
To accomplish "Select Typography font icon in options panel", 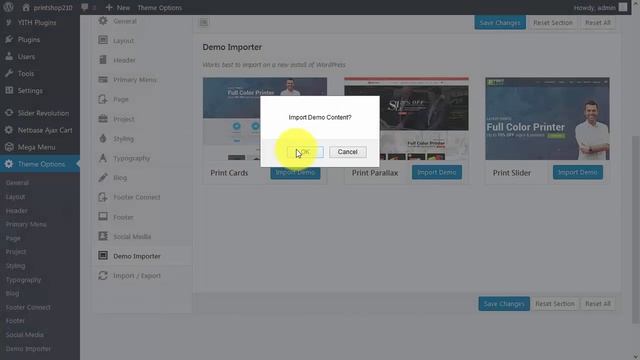I will click(103, 158).
